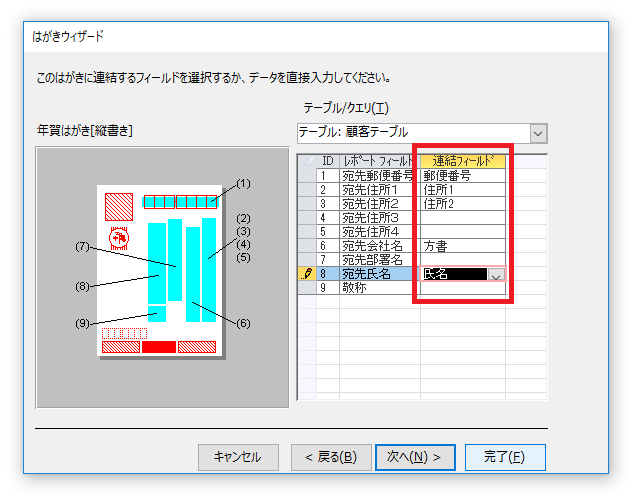Click the stamp area in the postcard preview

pos(119,207)
